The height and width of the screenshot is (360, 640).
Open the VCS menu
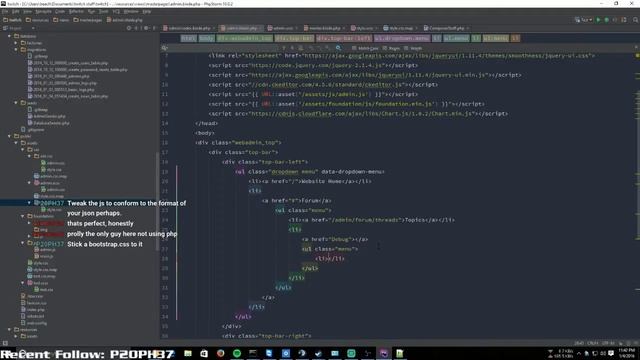[x=116, y=11]
